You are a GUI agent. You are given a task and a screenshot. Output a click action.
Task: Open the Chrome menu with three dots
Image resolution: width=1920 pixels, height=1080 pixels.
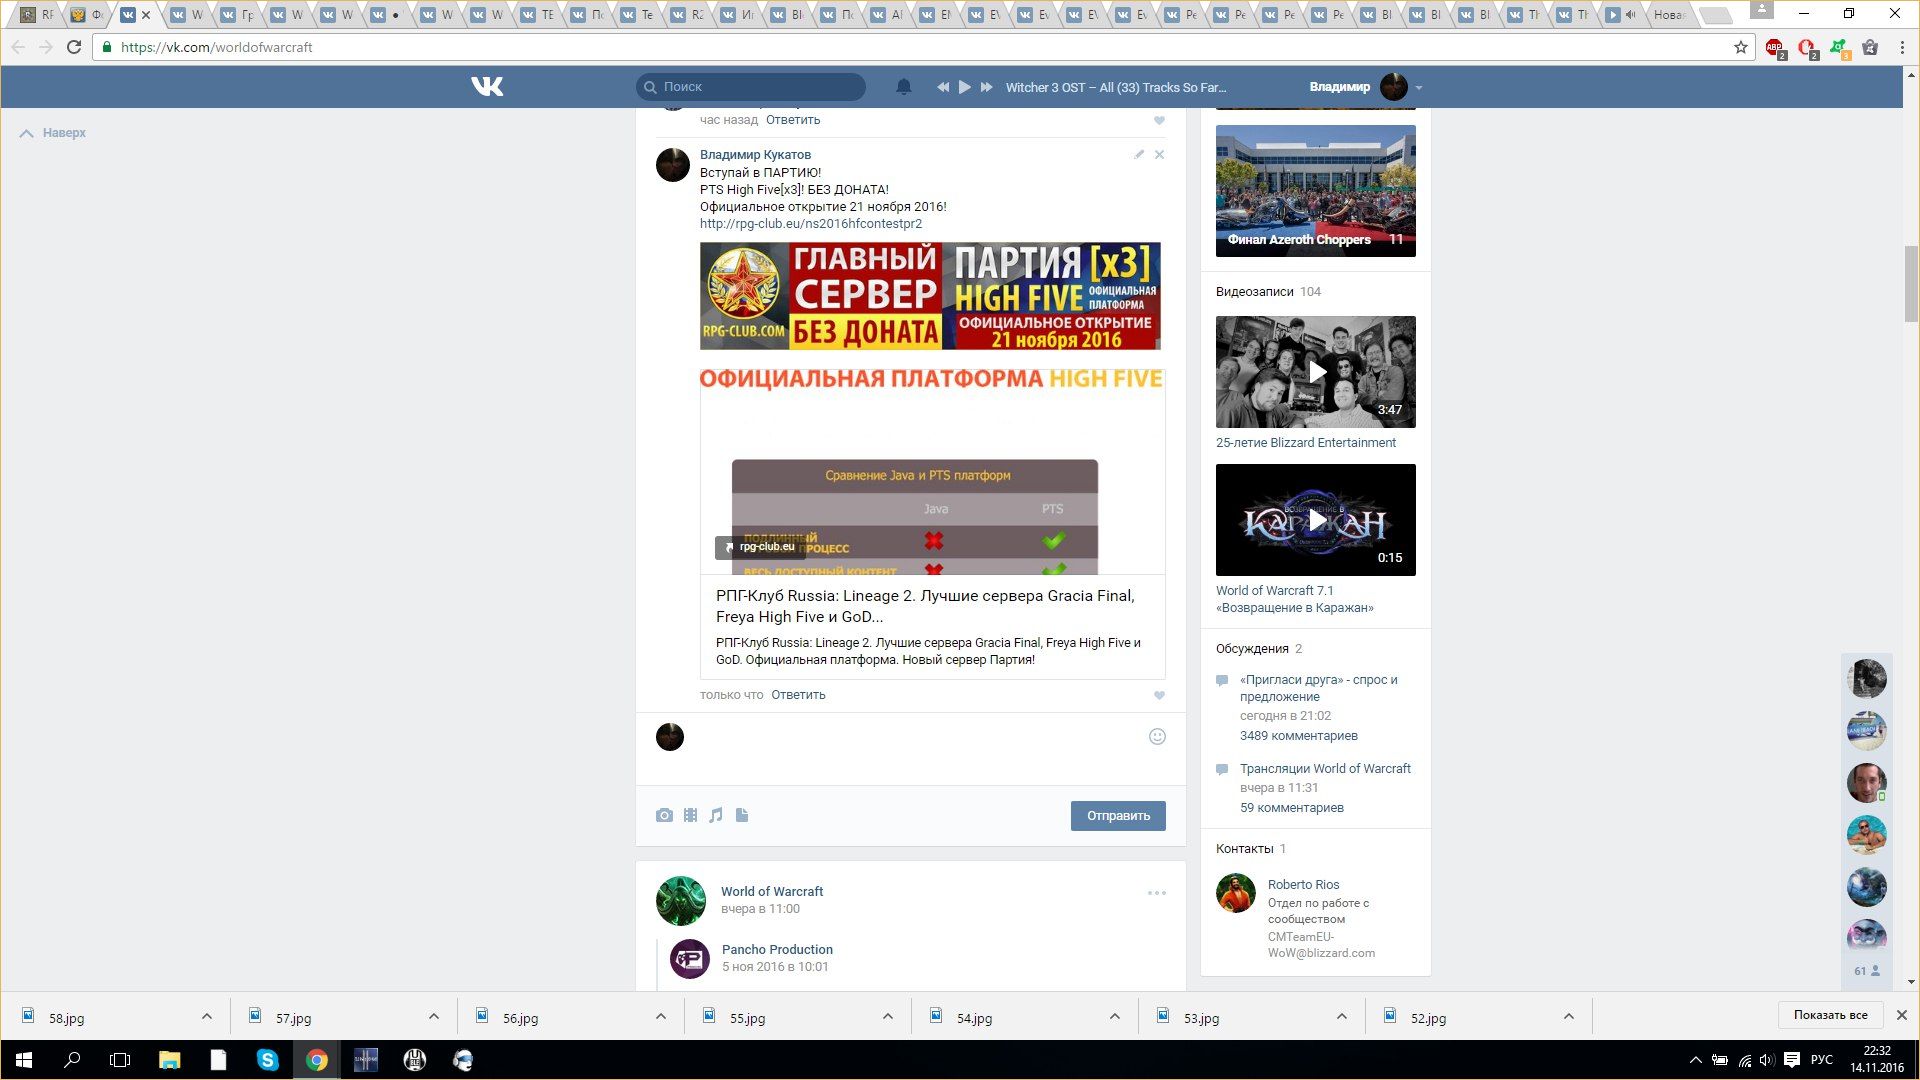1902,47
